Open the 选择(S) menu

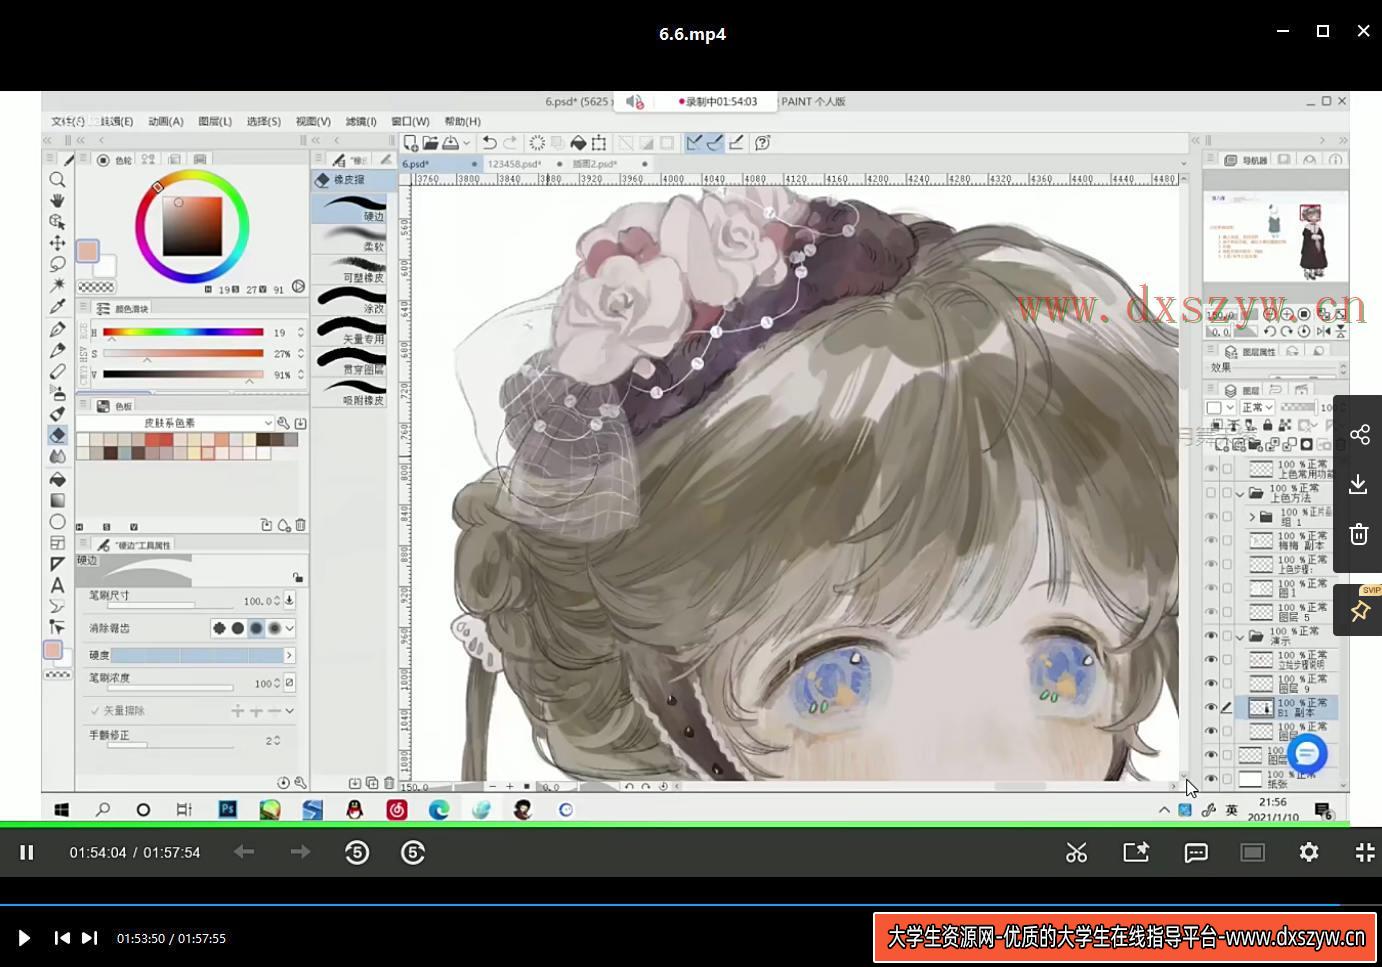coord(264,121)
